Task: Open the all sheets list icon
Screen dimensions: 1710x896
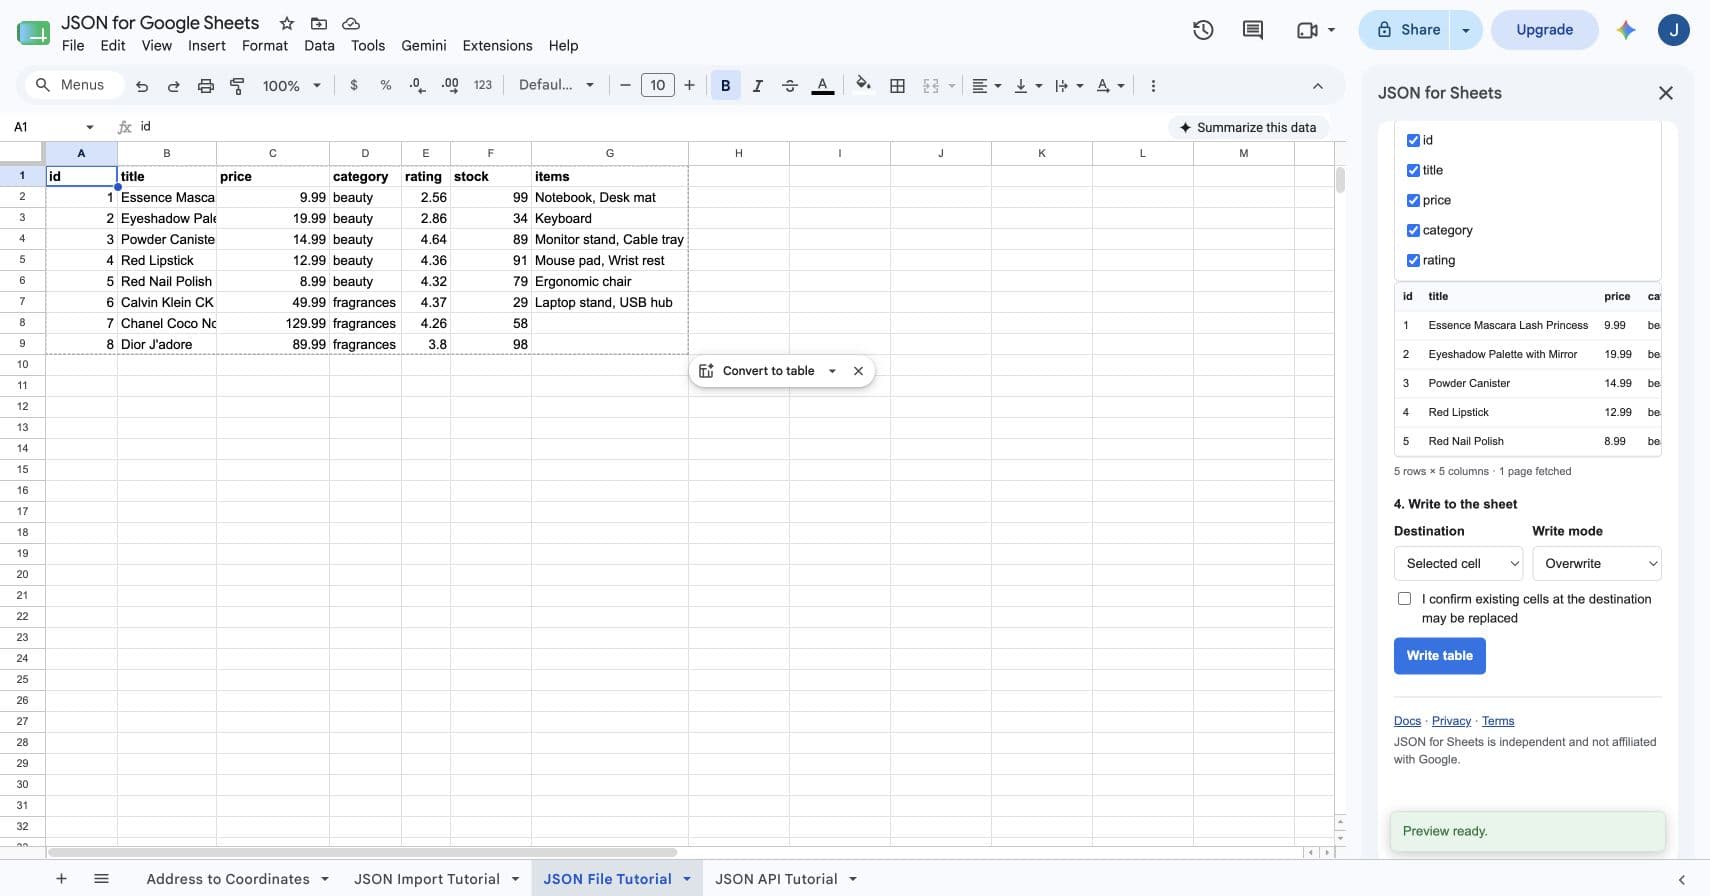Action: pyautogui.click(x=101, y=879)
